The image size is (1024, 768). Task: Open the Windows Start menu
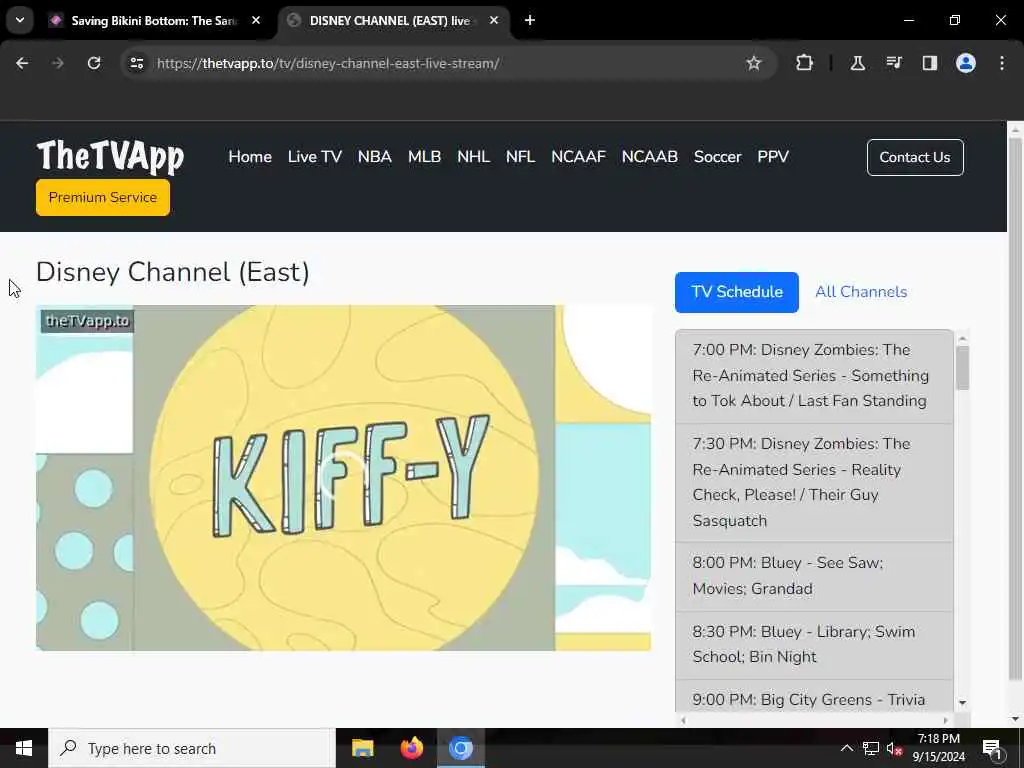[x=24, y=748]
